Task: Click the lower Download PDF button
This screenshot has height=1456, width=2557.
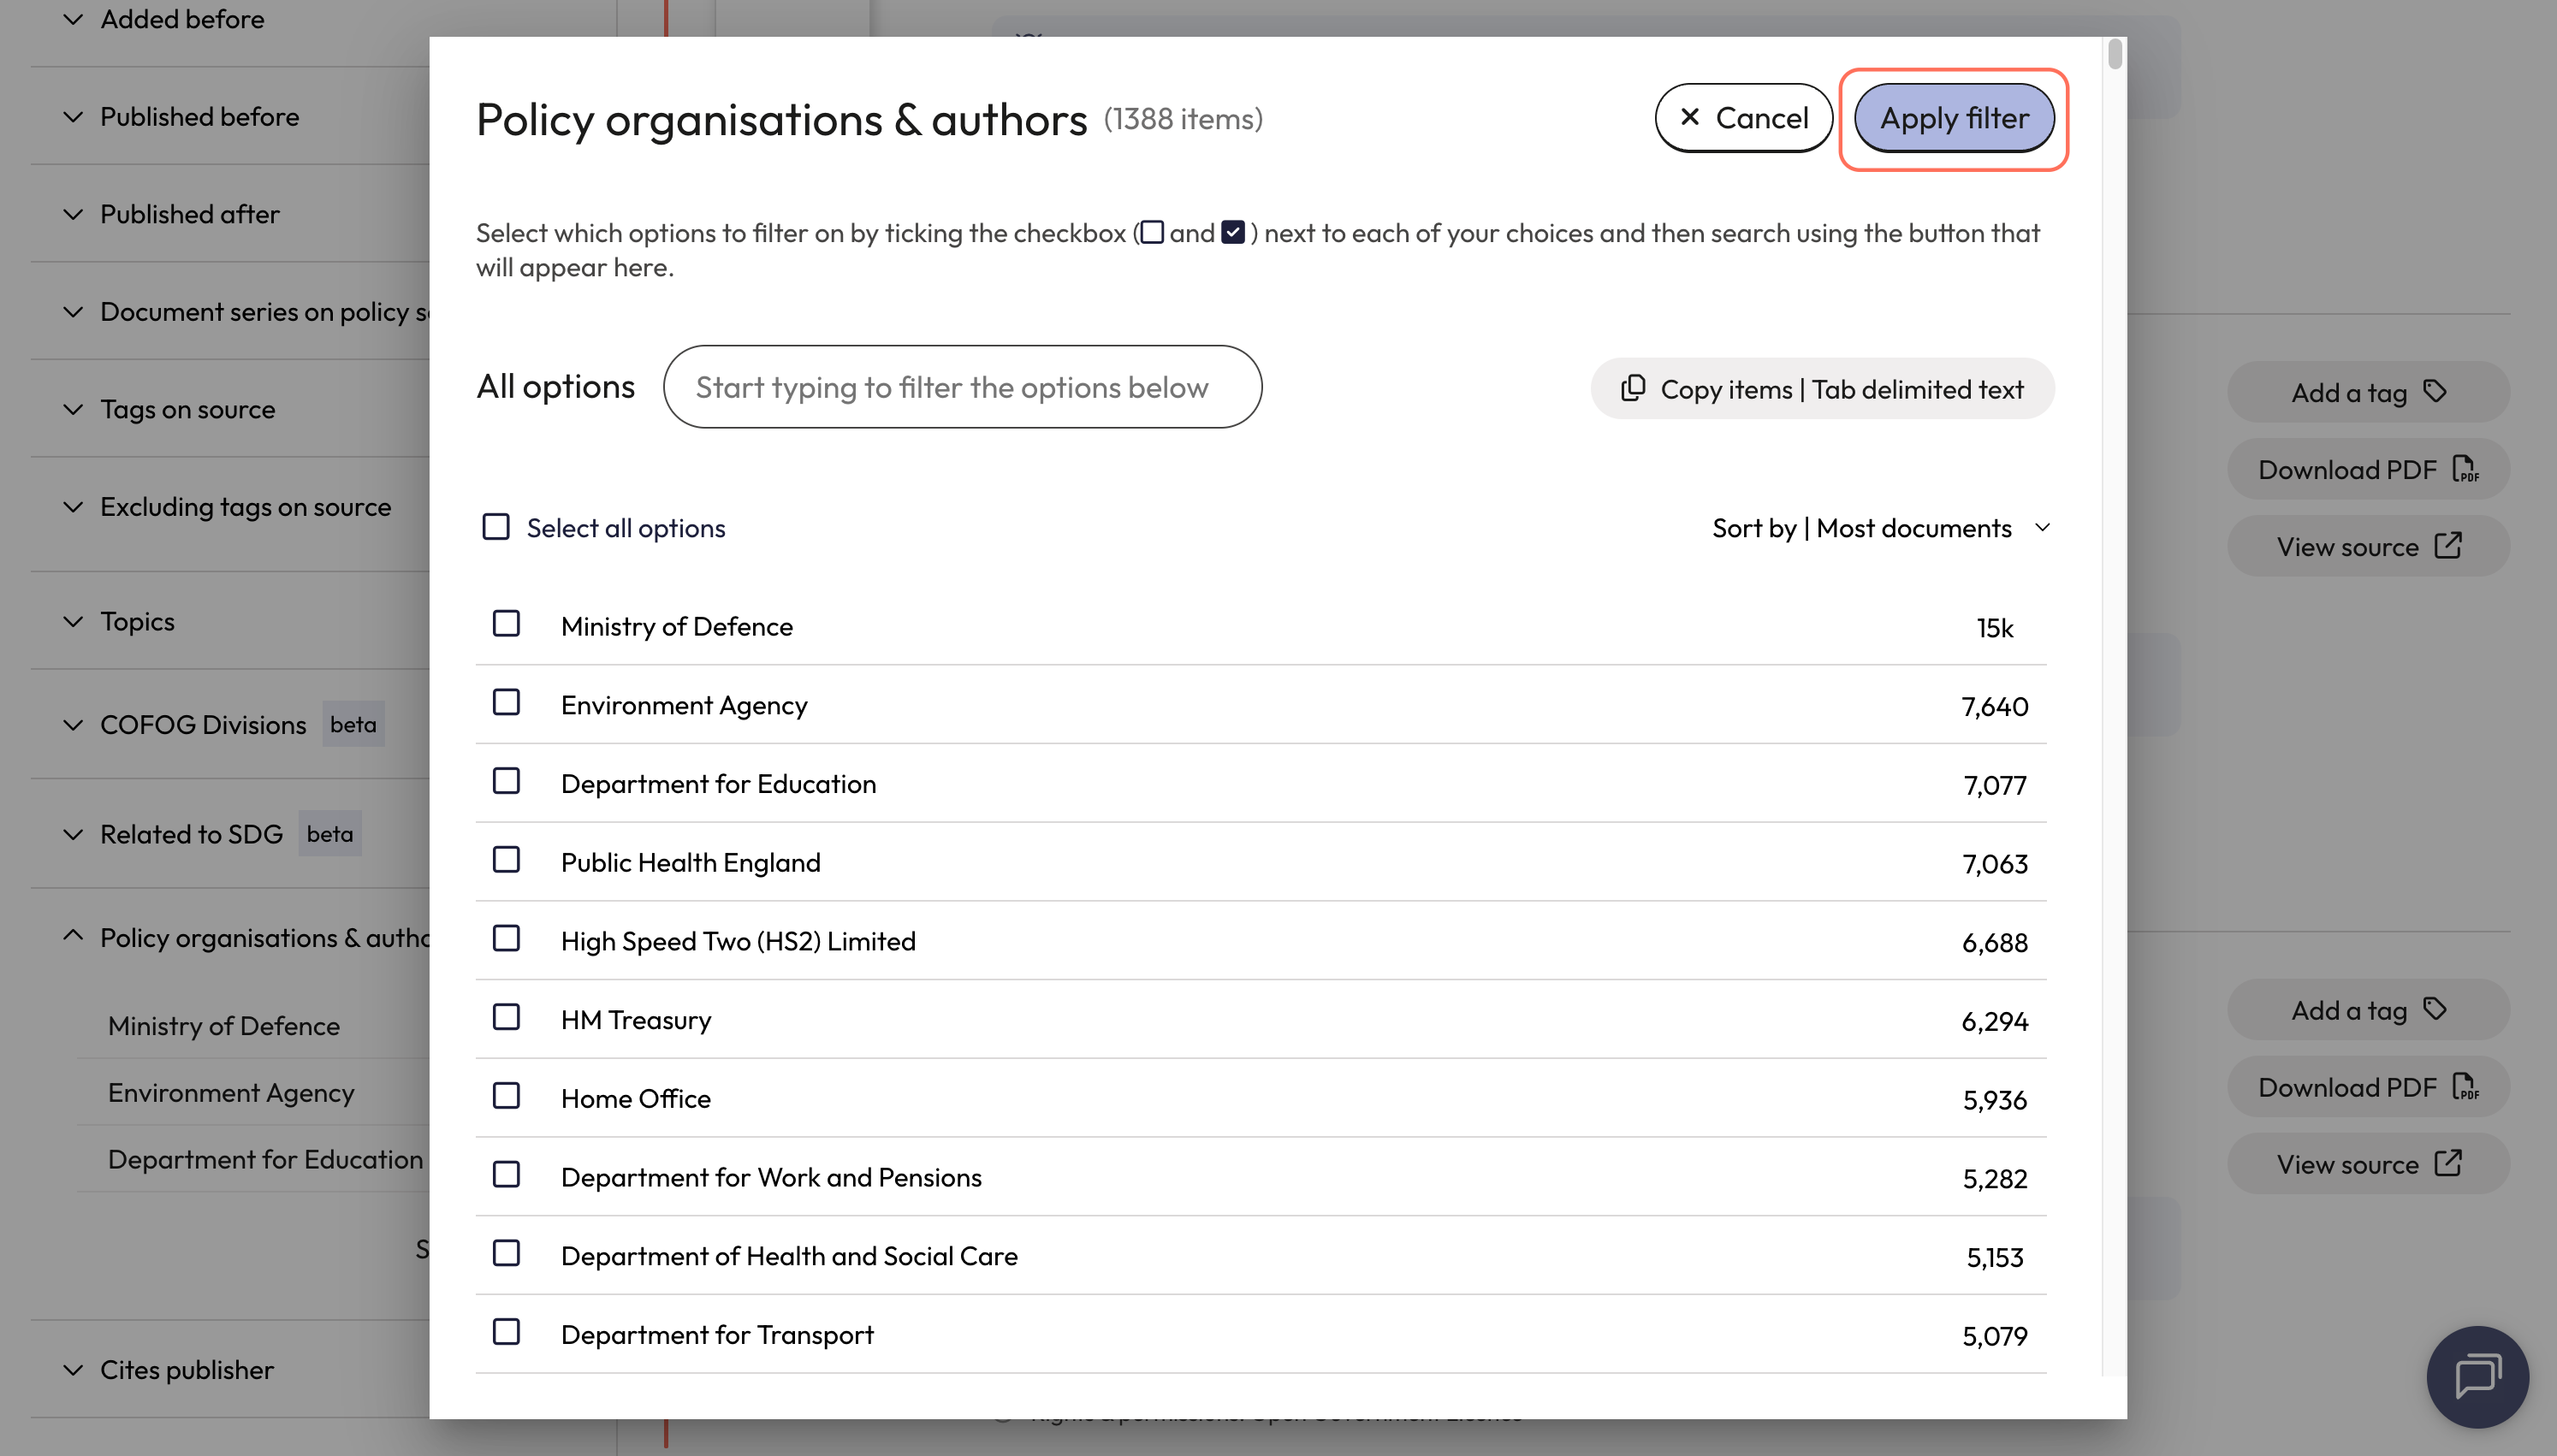Action: (x=2367, y=1087)
